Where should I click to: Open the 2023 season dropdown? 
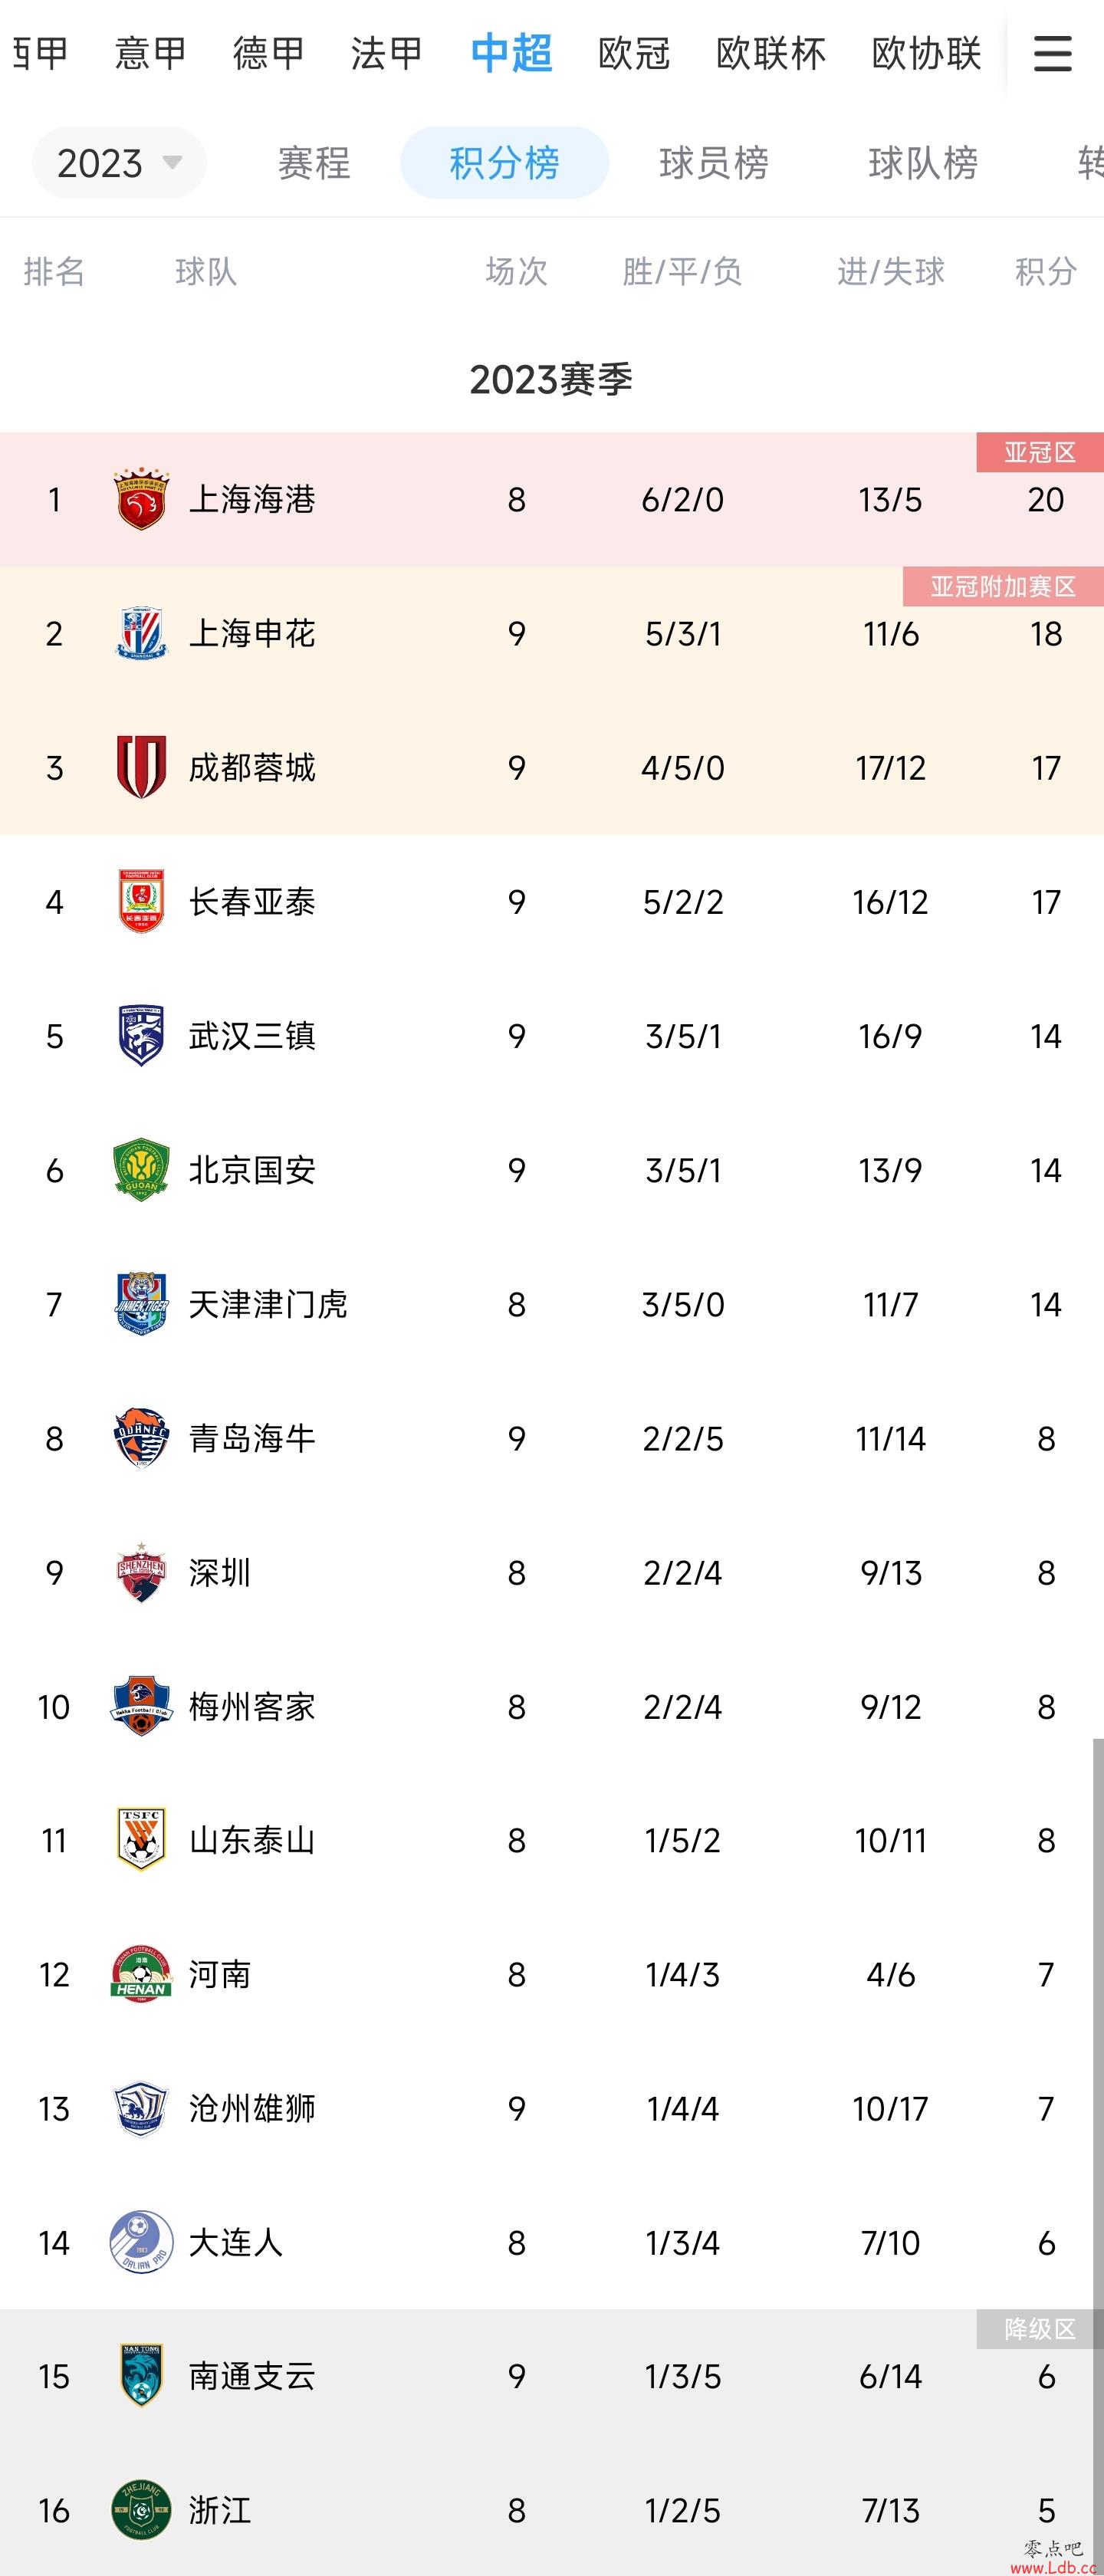tap(119, 162)
